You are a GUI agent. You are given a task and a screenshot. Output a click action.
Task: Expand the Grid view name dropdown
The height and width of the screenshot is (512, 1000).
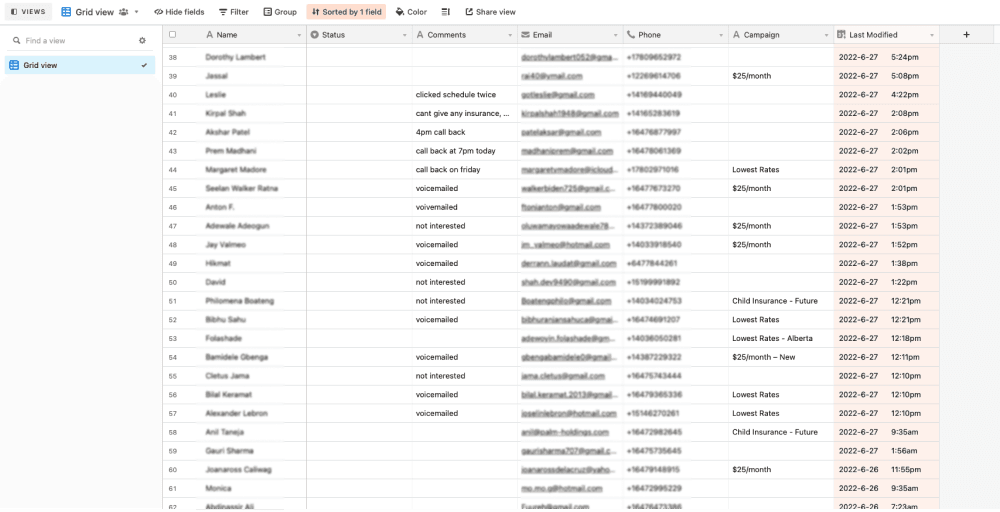click(x=136, y=12)
